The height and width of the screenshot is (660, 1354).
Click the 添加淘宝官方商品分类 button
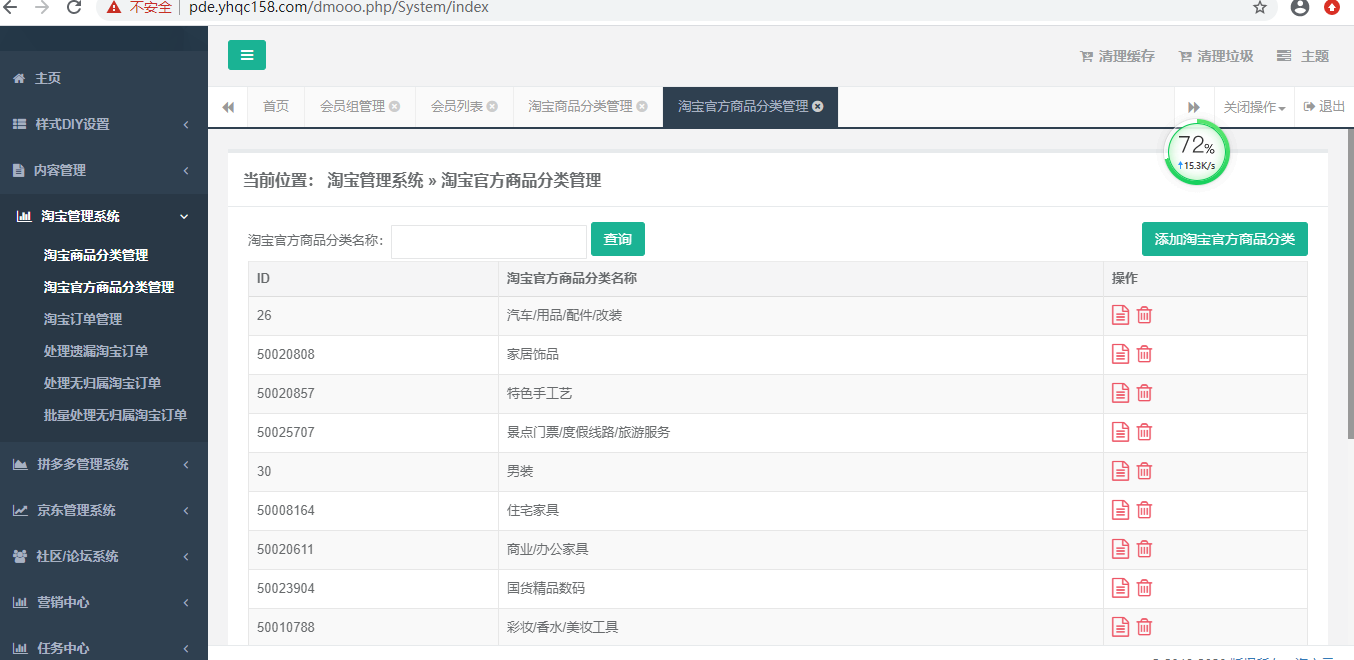[x=1224, y=239]
